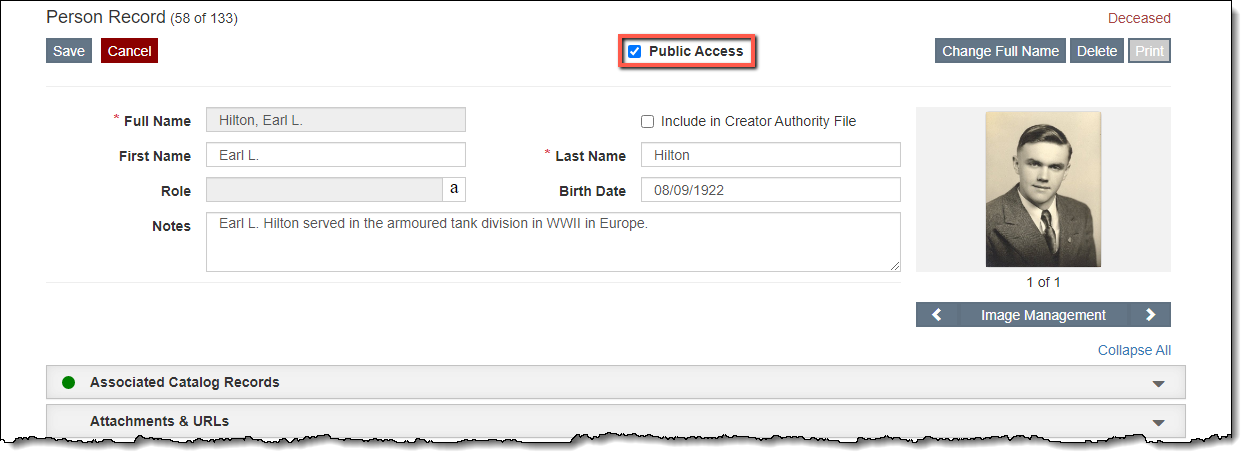Click into the First Name field
The image size is (1247, 458).
pyautogui.click(x=335, y=155)
